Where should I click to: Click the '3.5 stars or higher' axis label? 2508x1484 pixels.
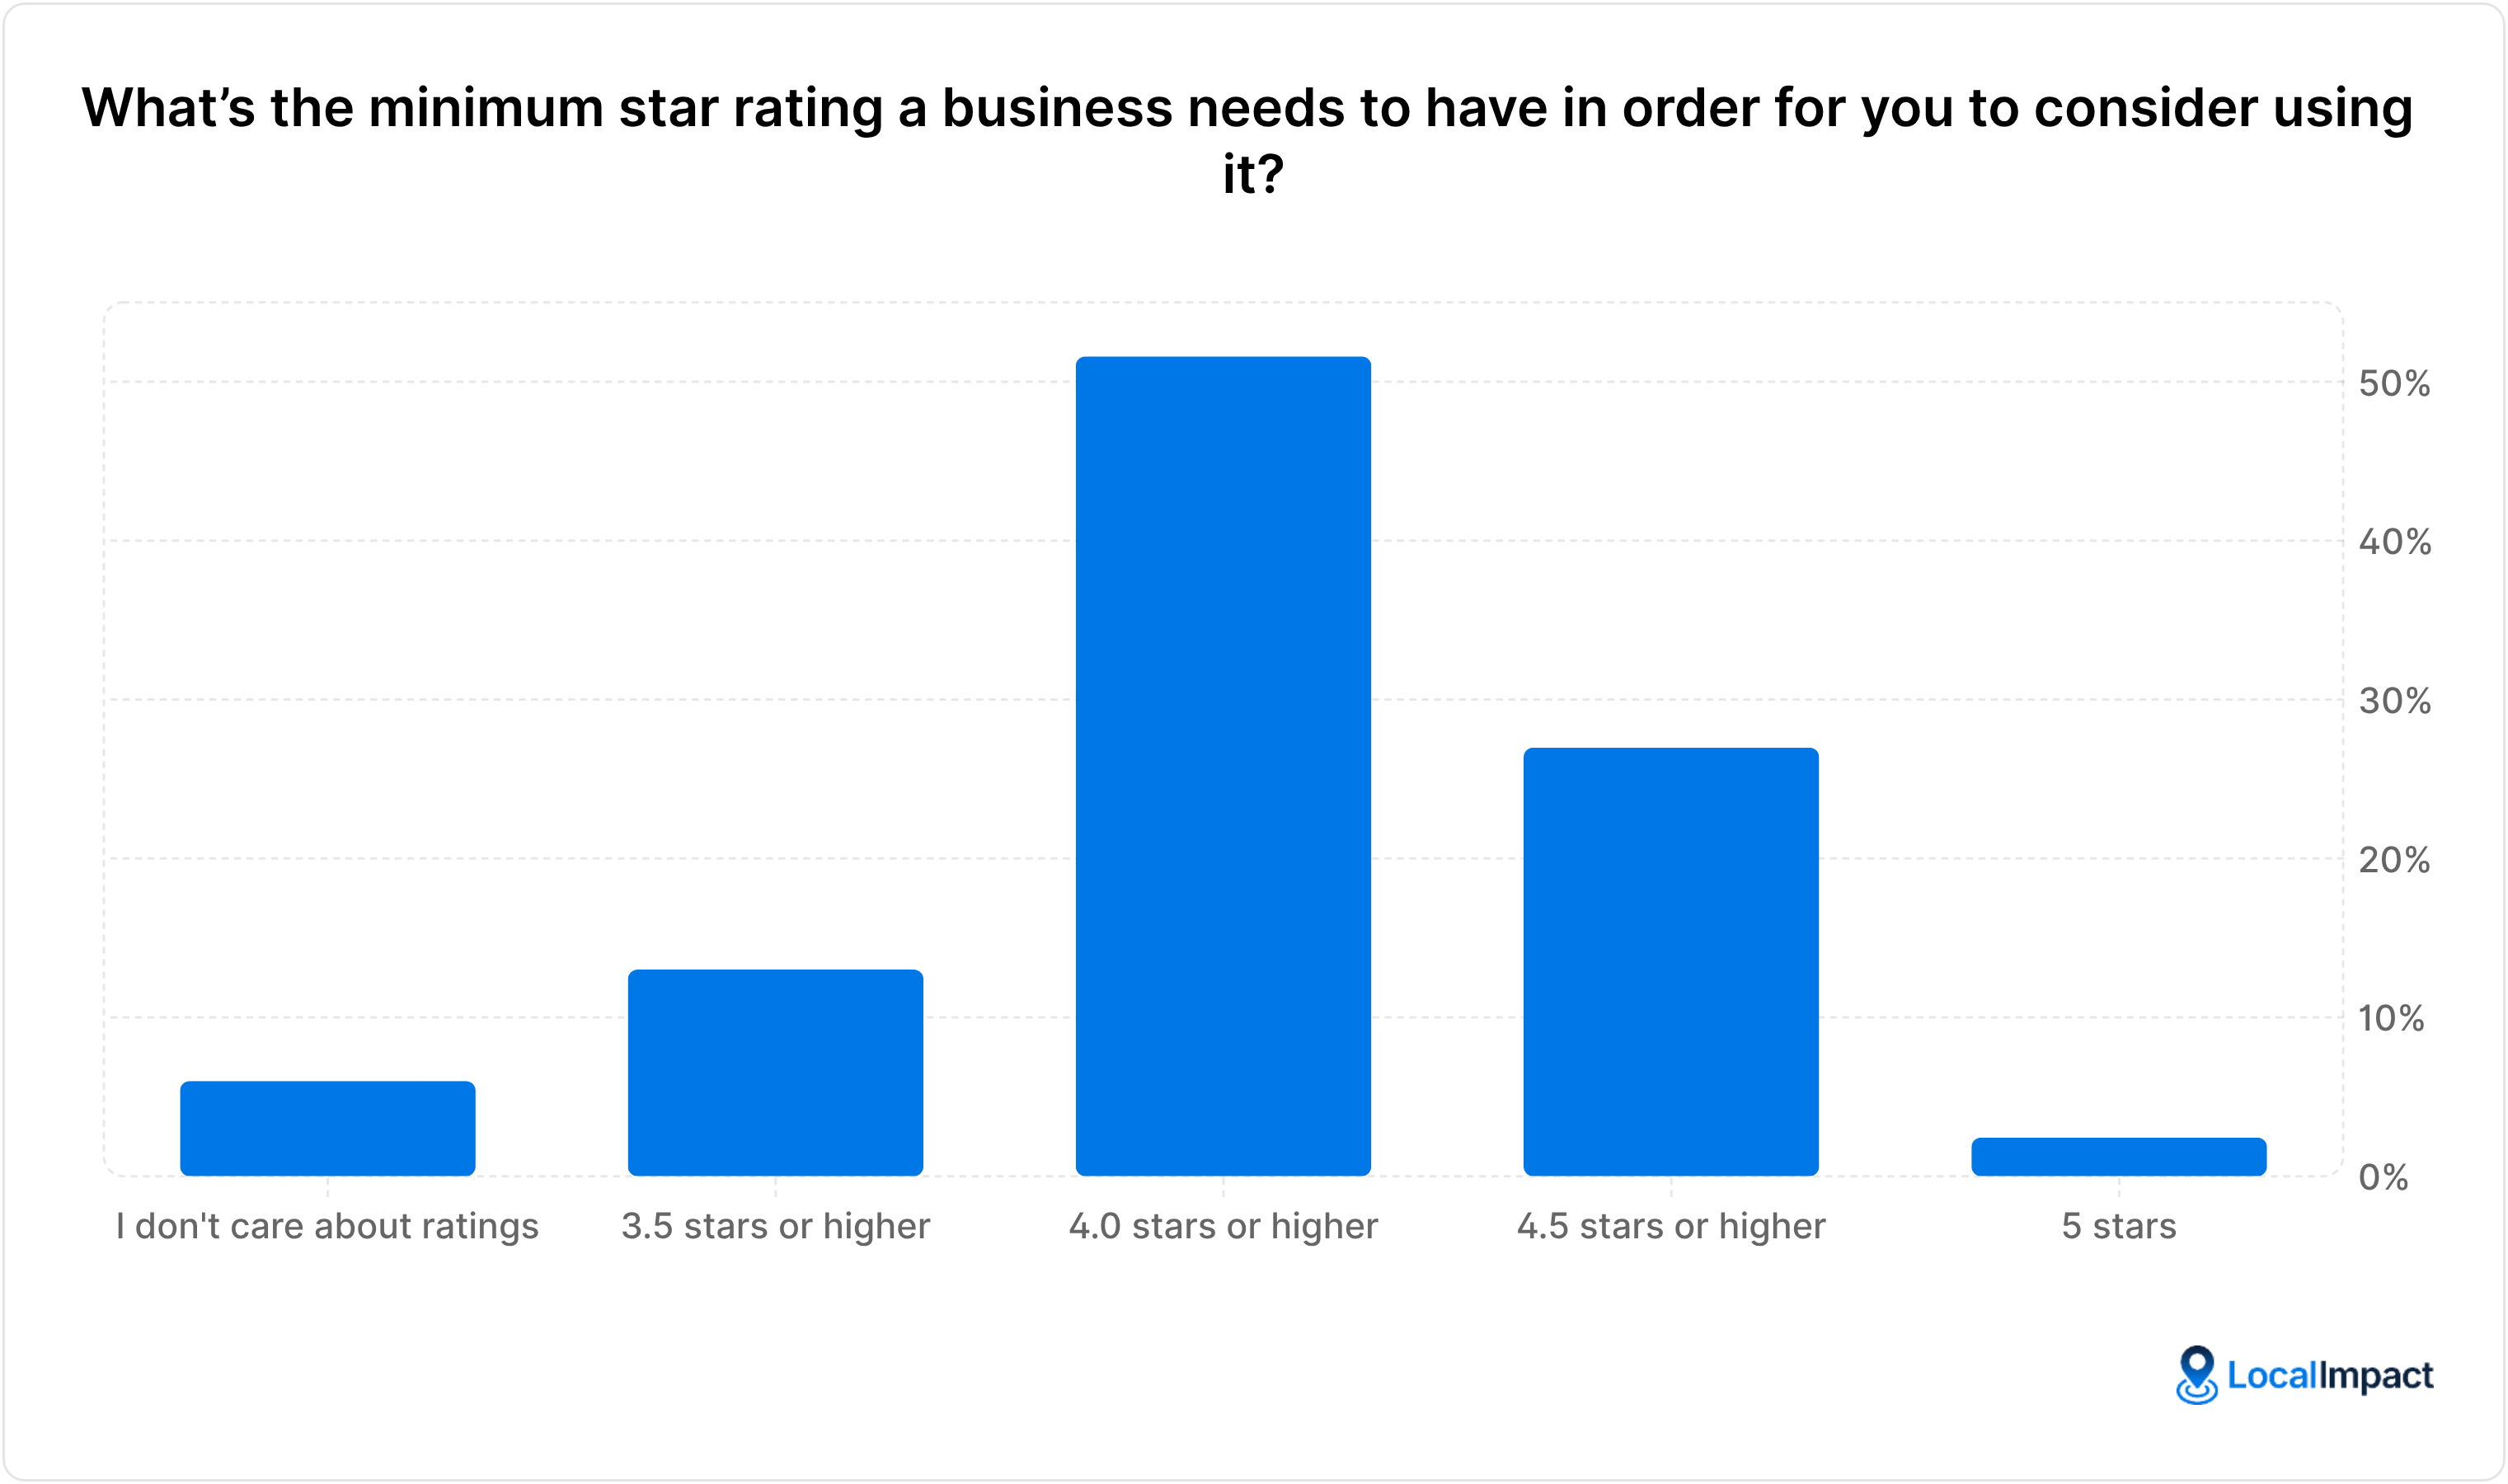pyautogui.click(x=775, y=1226)
